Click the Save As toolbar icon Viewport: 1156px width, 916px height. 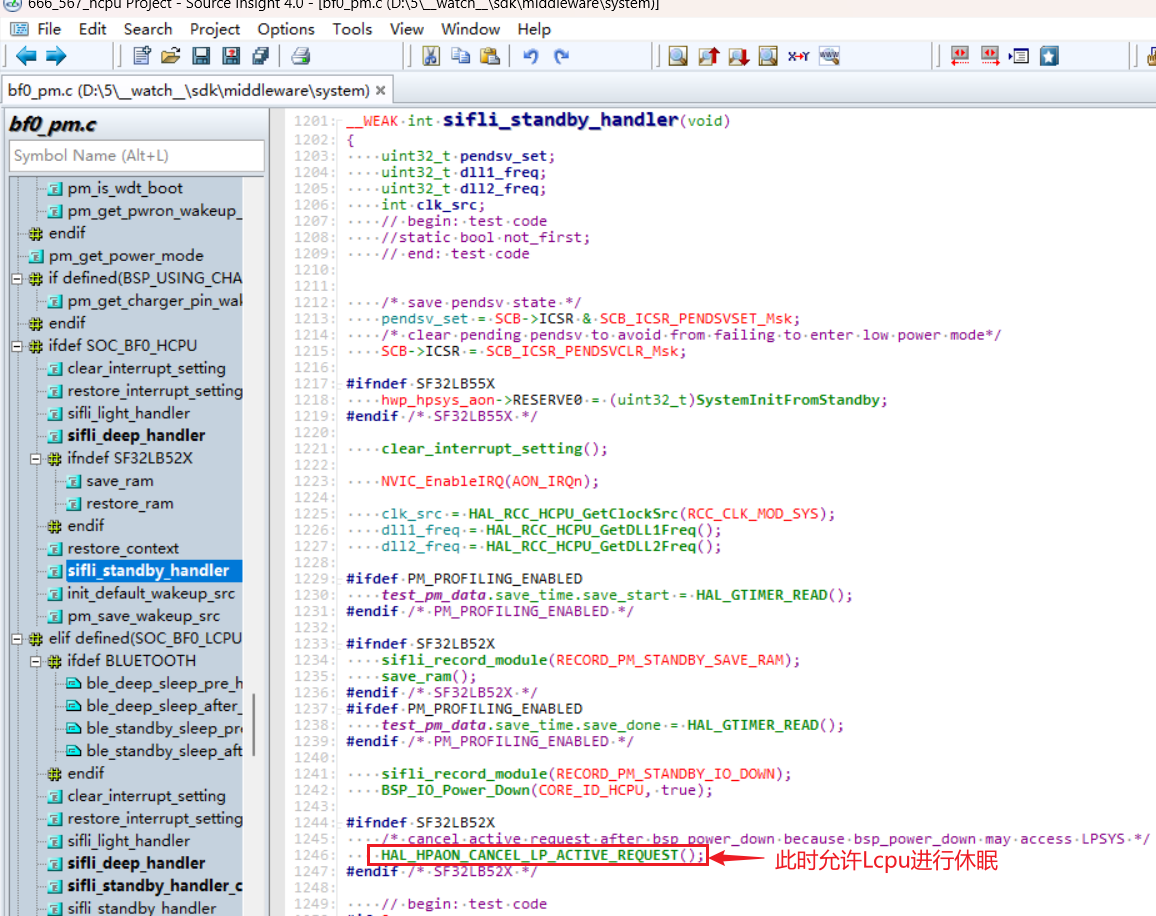[231, 56]
